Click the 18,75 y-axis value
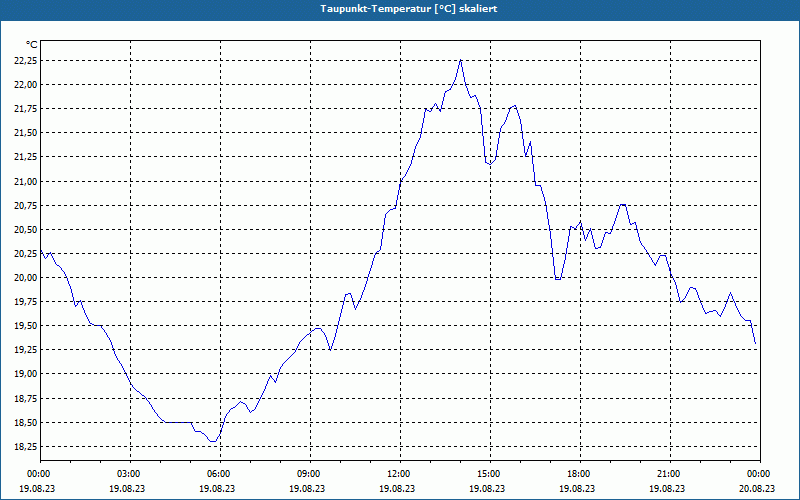800x500 pixels. point(25,398)
